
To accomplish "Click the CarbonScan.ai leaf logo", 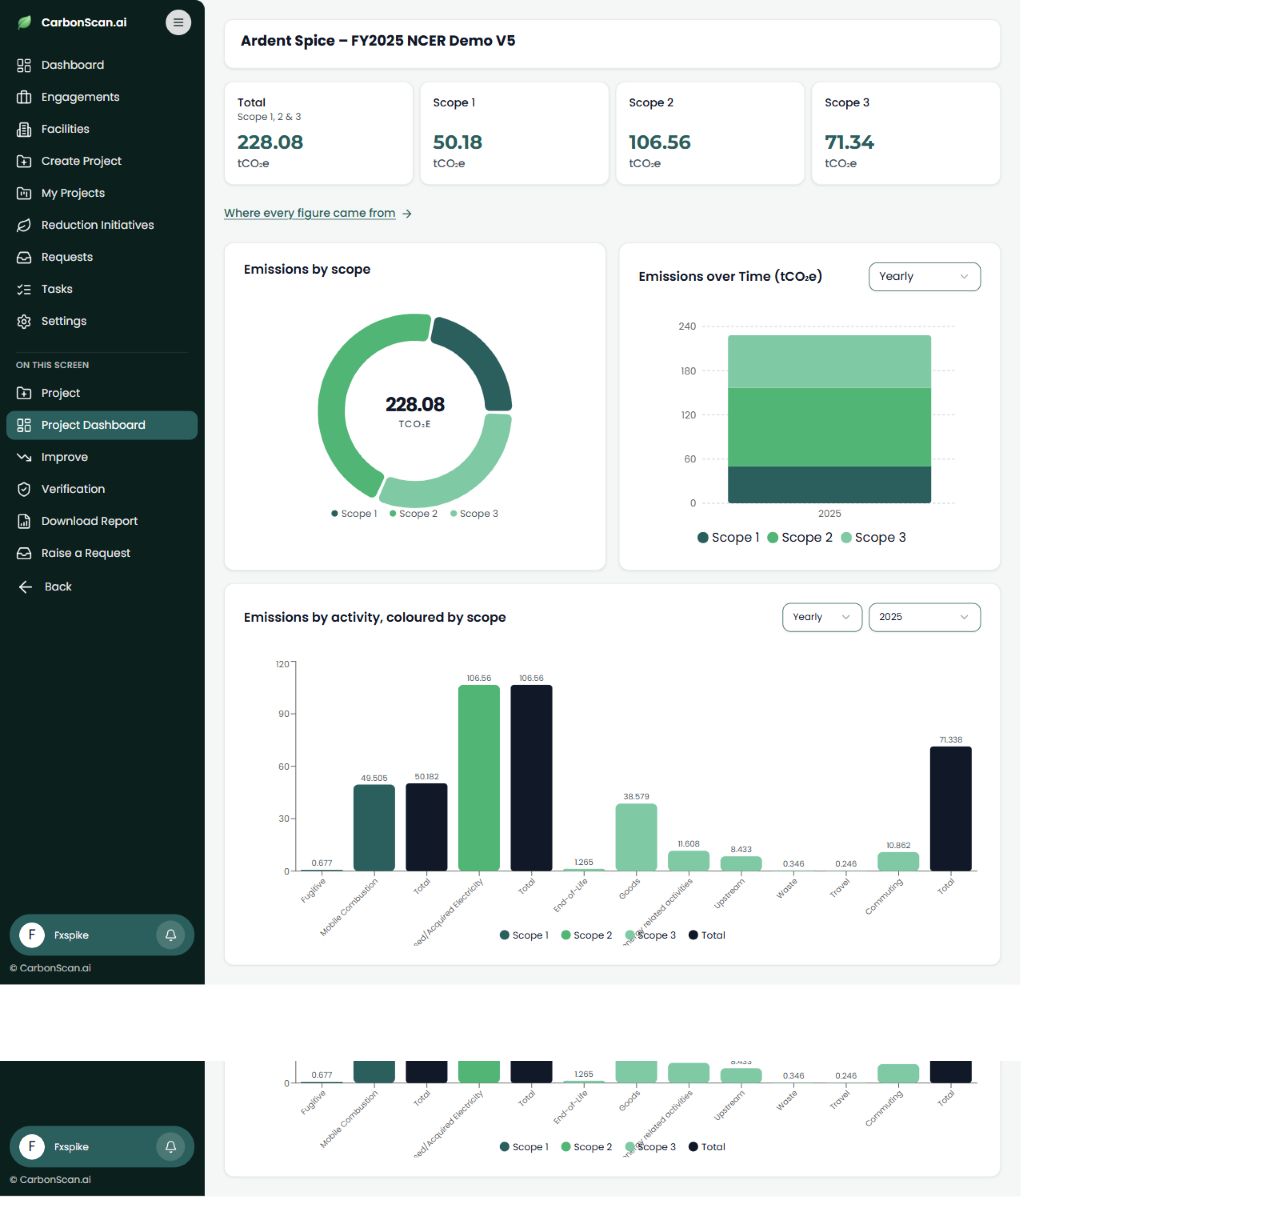I will pos(24,22).
